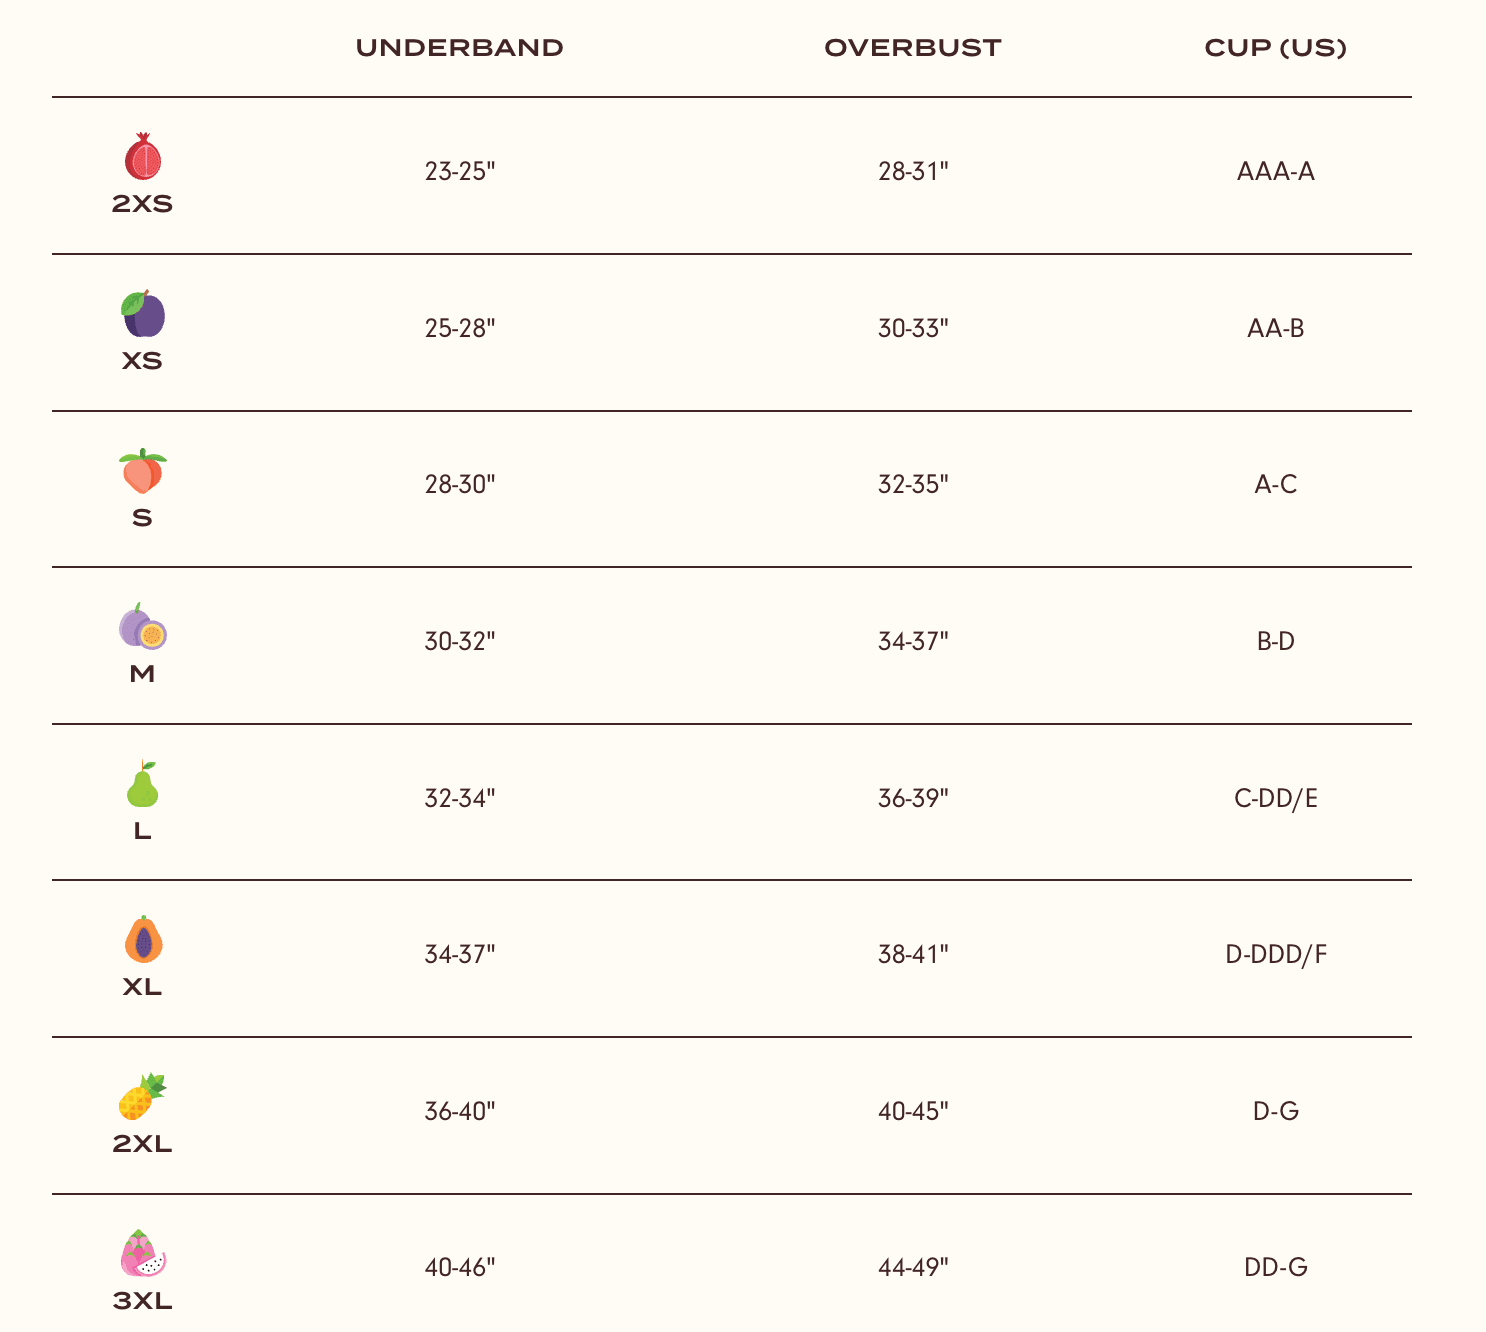
Task: Select the pear icon for L
Action: click(143, 785)
